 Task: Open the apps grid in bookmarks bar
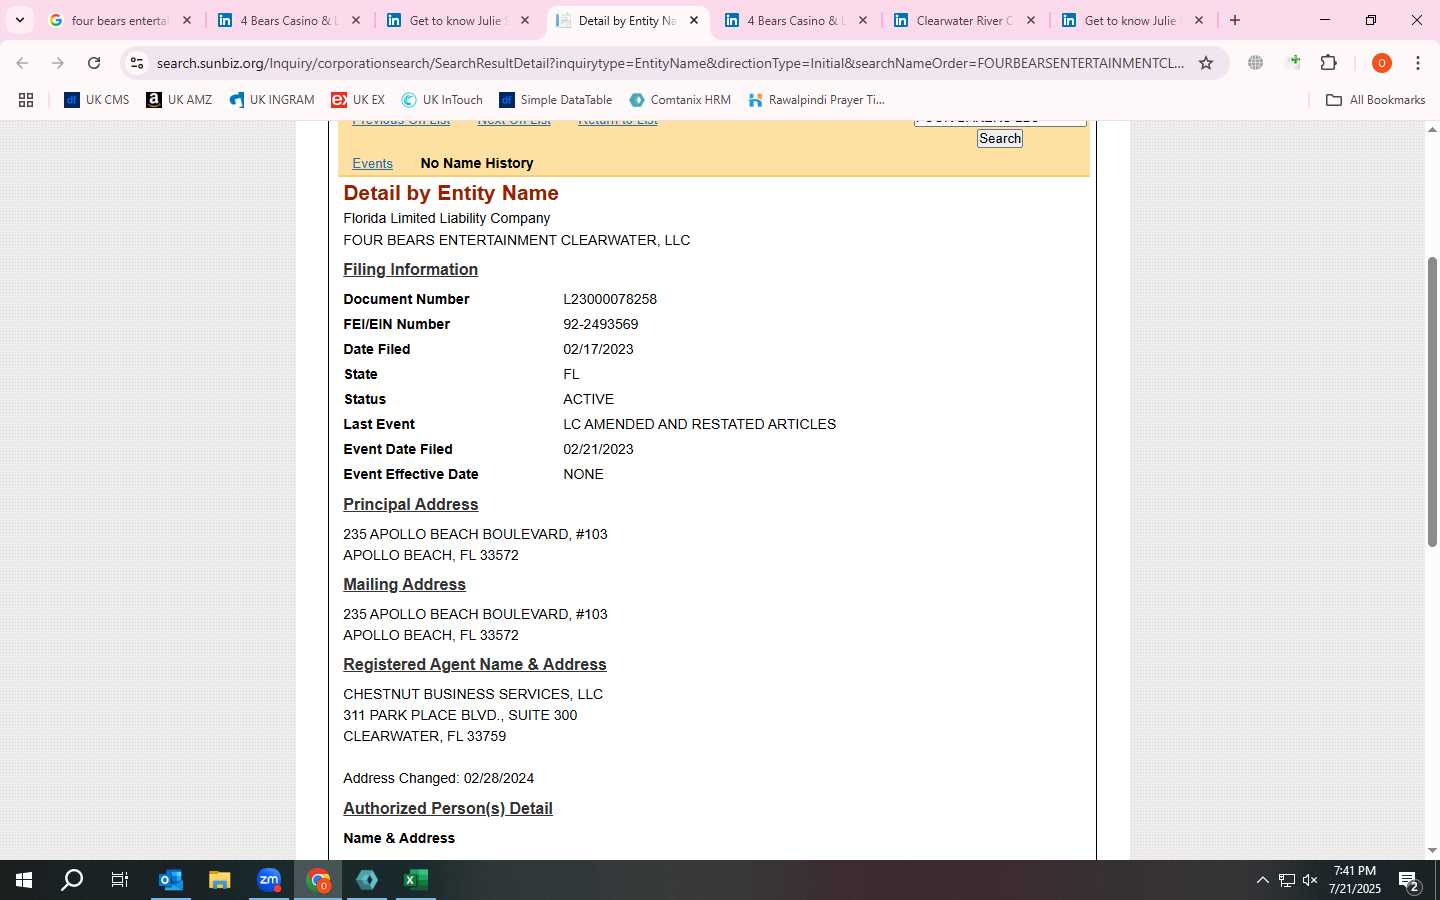pos(26,100)
